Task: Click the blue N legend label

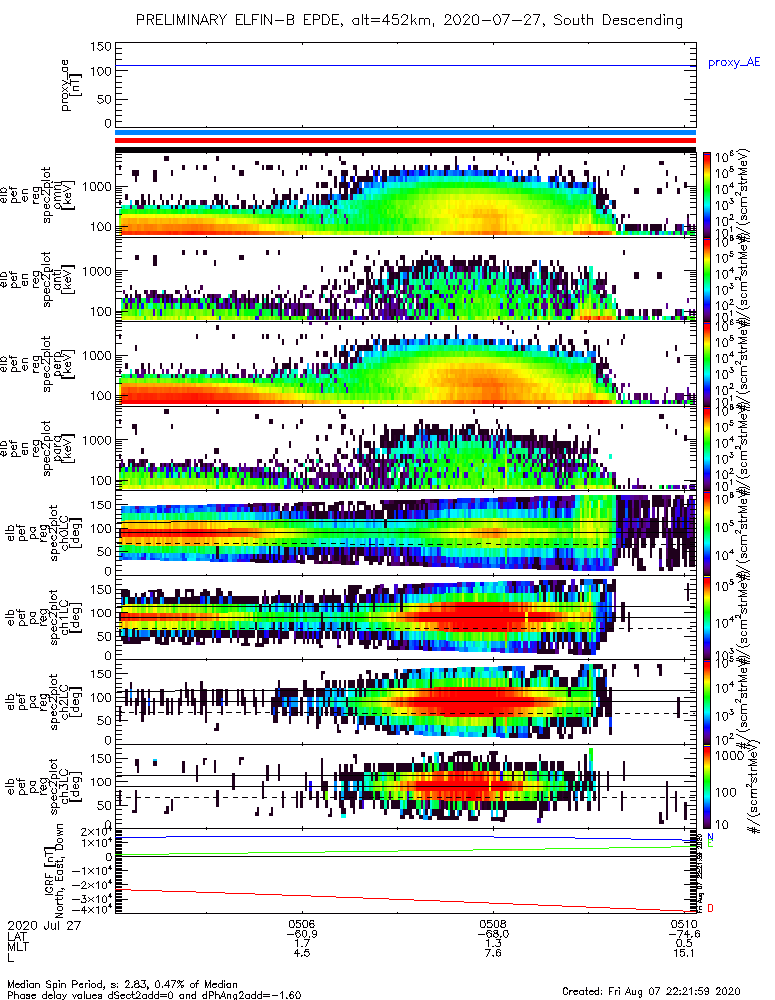Action: click(710, 837)
